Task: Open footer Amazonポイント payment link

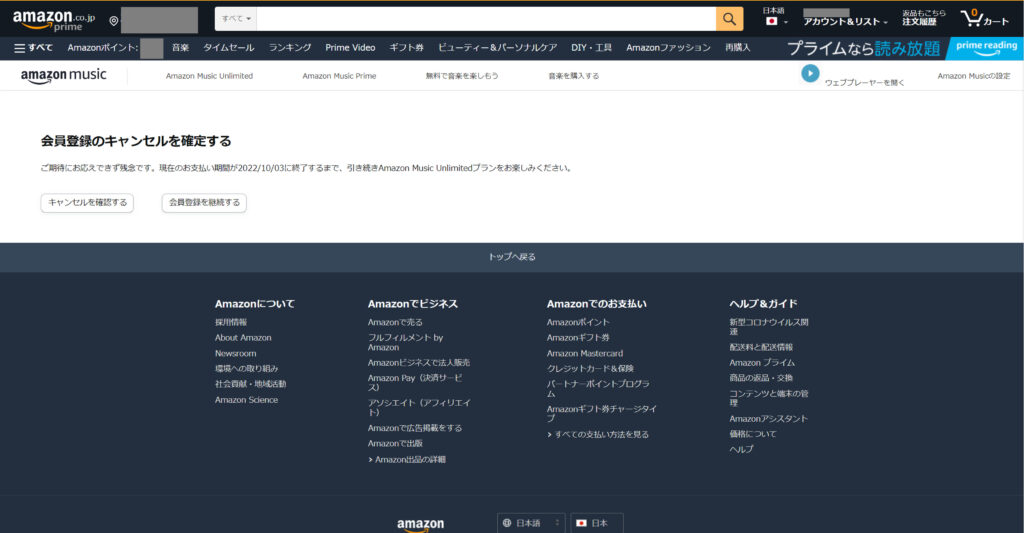Action: tap(578, 322)
